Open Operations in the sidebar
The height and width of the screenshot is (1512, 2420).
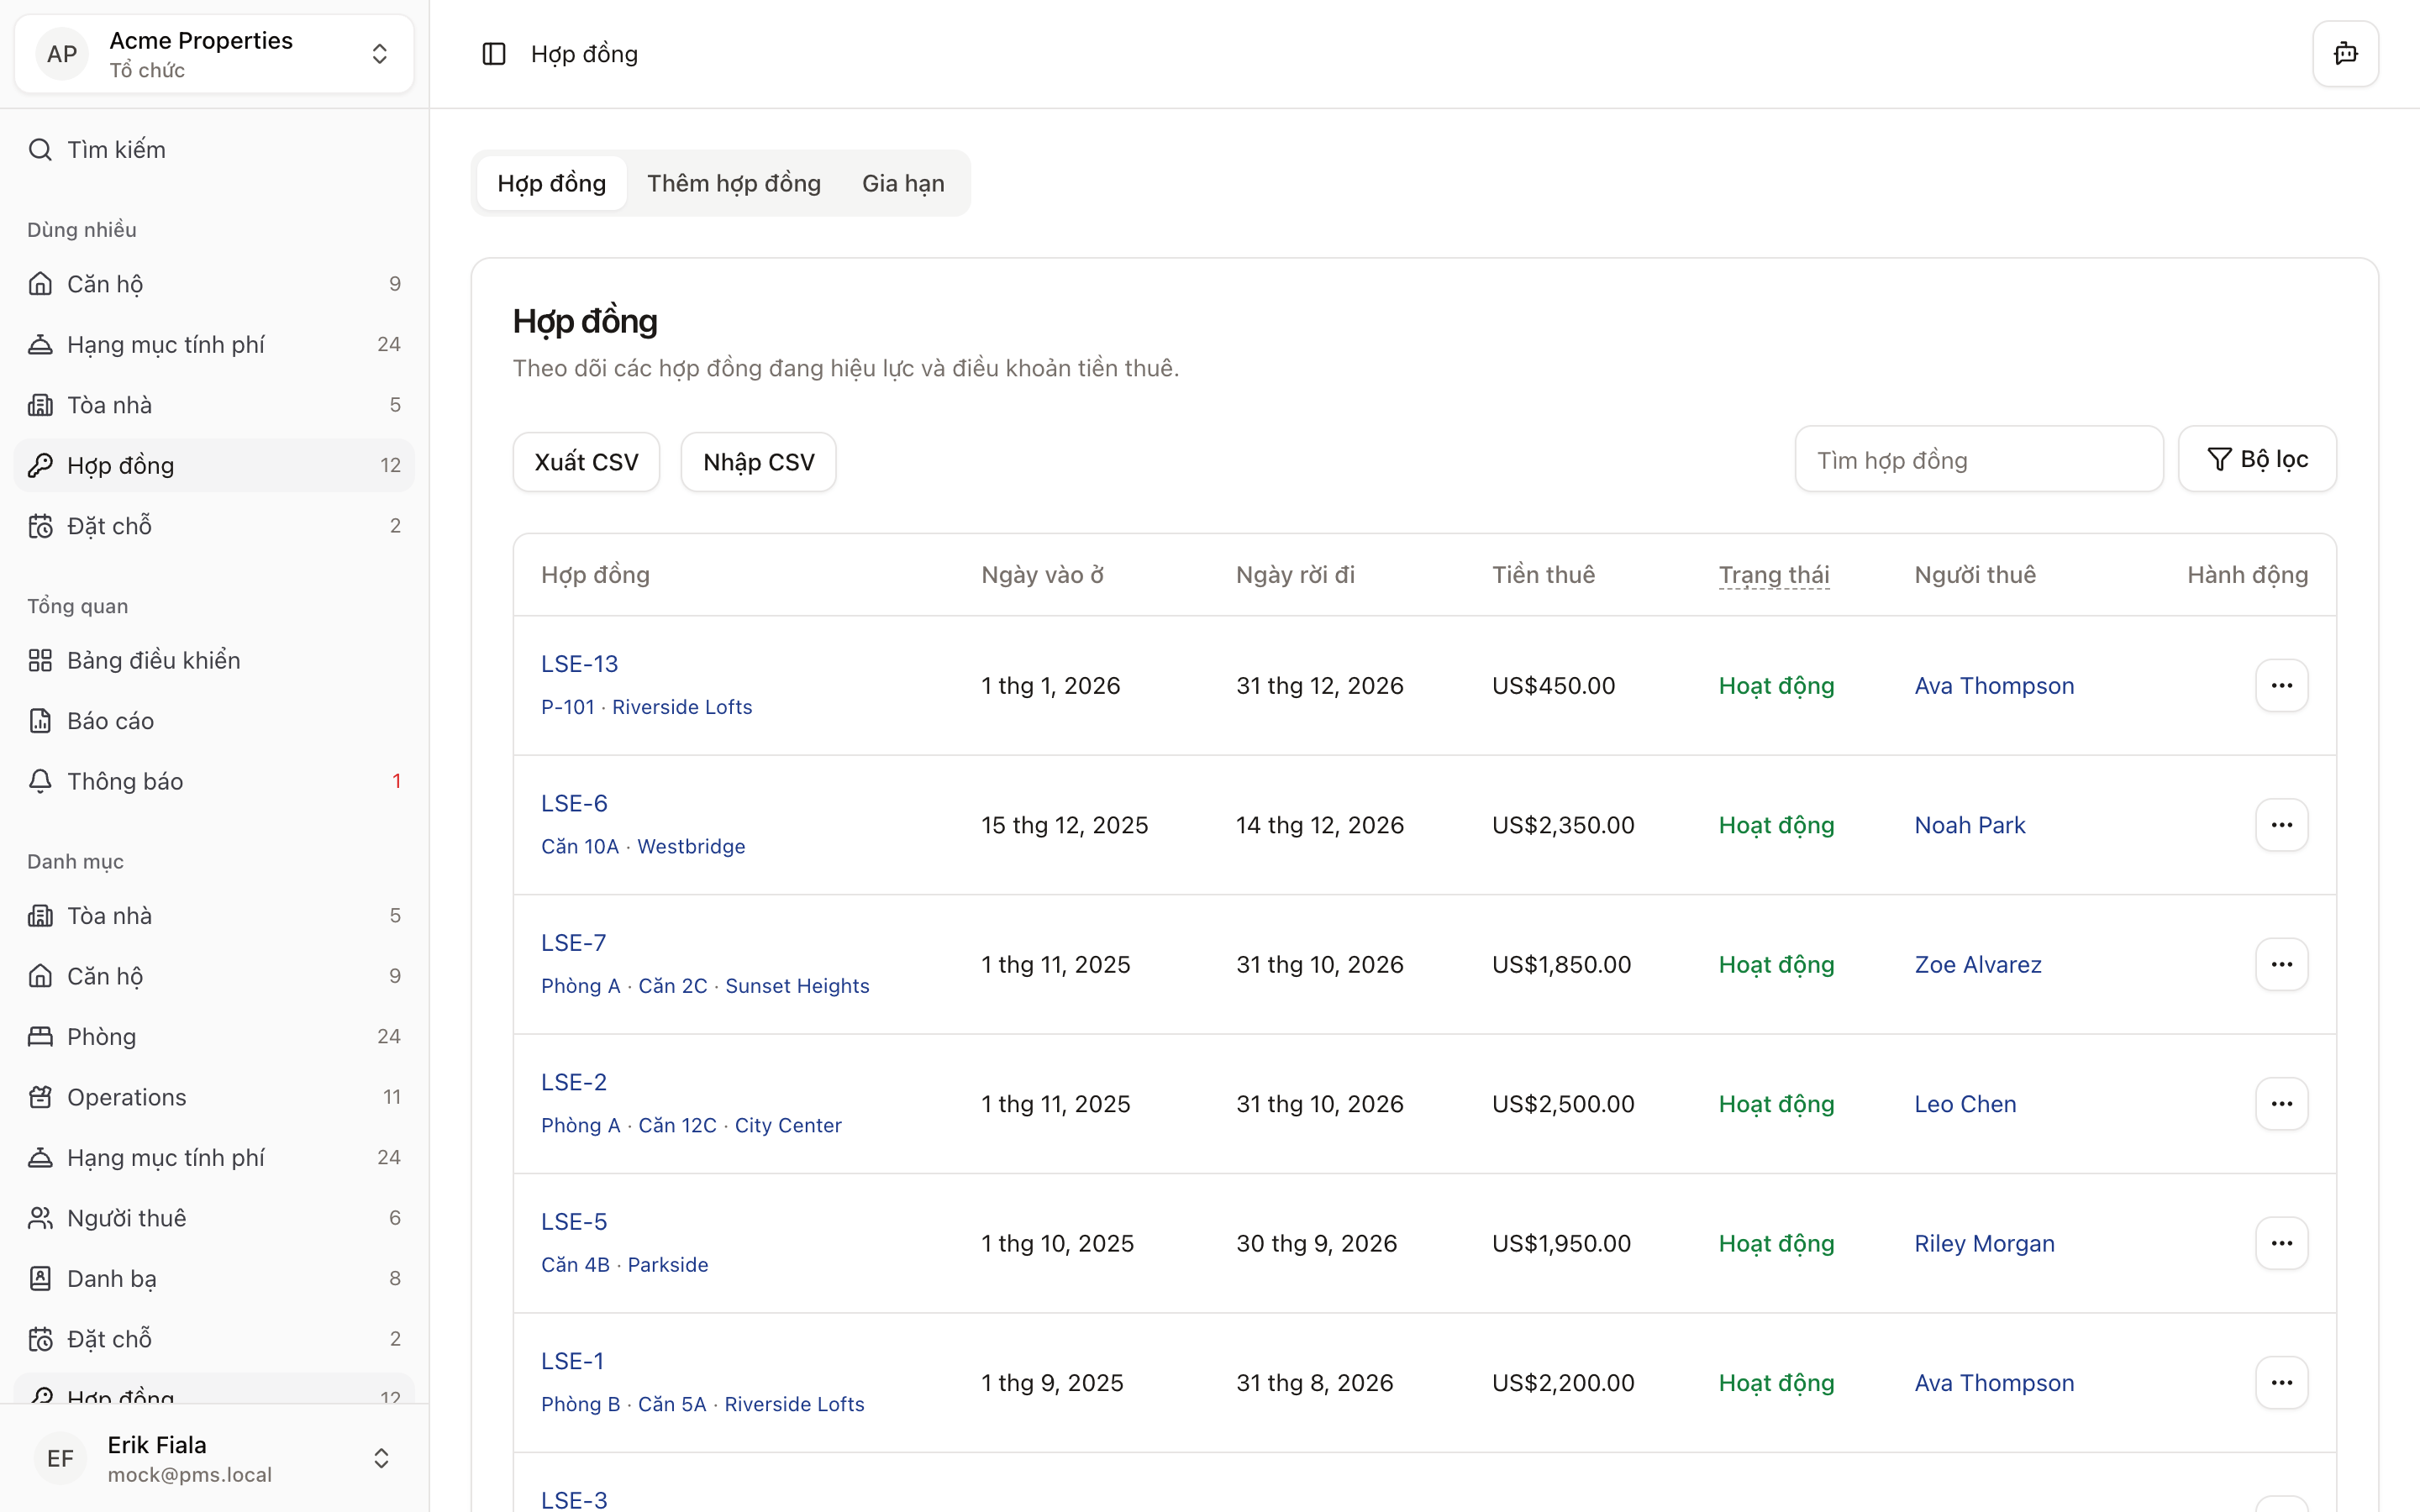[126, 1097]
